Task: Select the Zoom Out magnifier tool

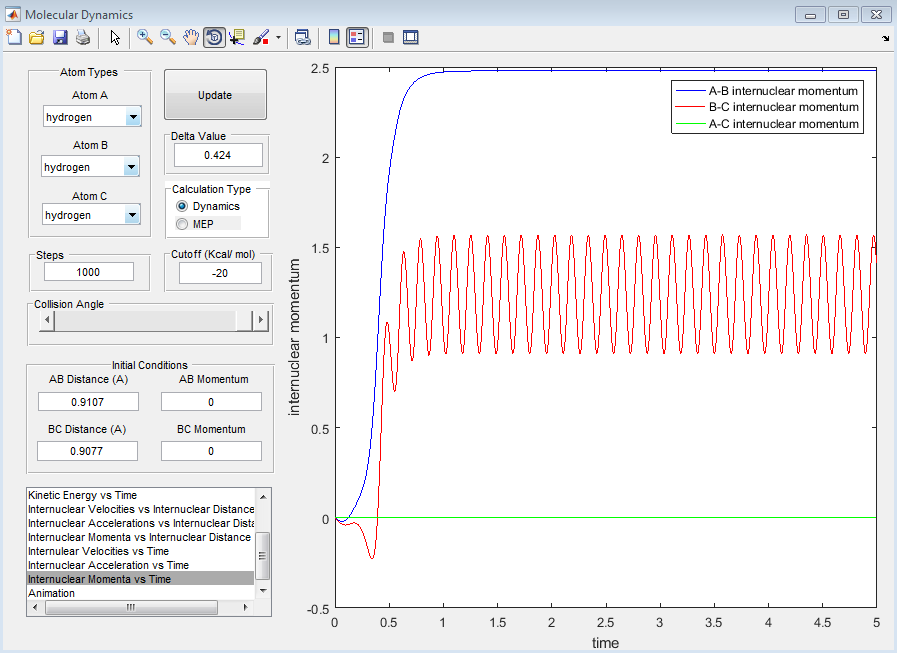Action: [x=168, y=37]
